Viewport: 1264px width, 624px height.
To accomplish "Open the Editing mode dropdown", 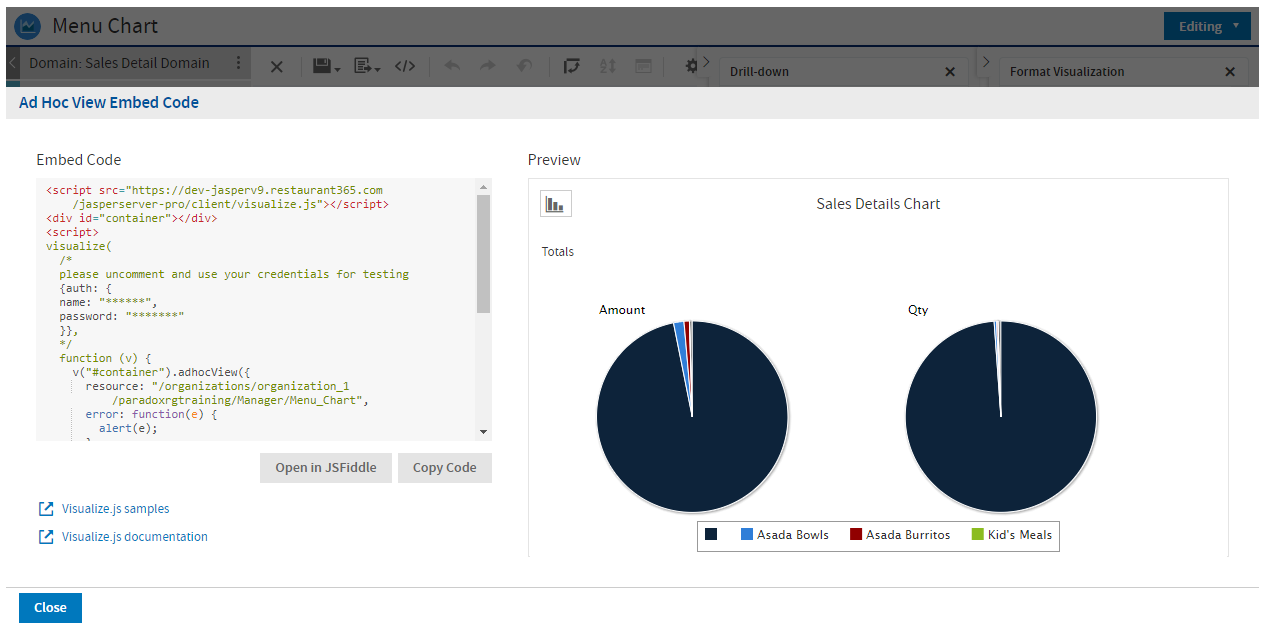I will (1207, 26).
